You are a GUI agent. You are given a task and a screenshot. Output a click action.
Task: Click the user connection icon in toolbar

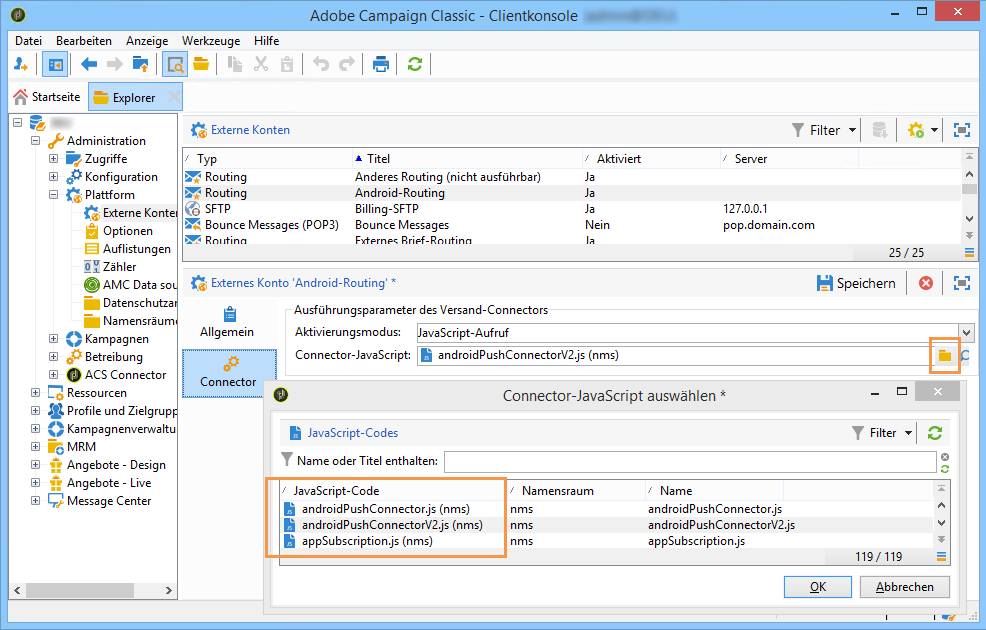[21, 64]
